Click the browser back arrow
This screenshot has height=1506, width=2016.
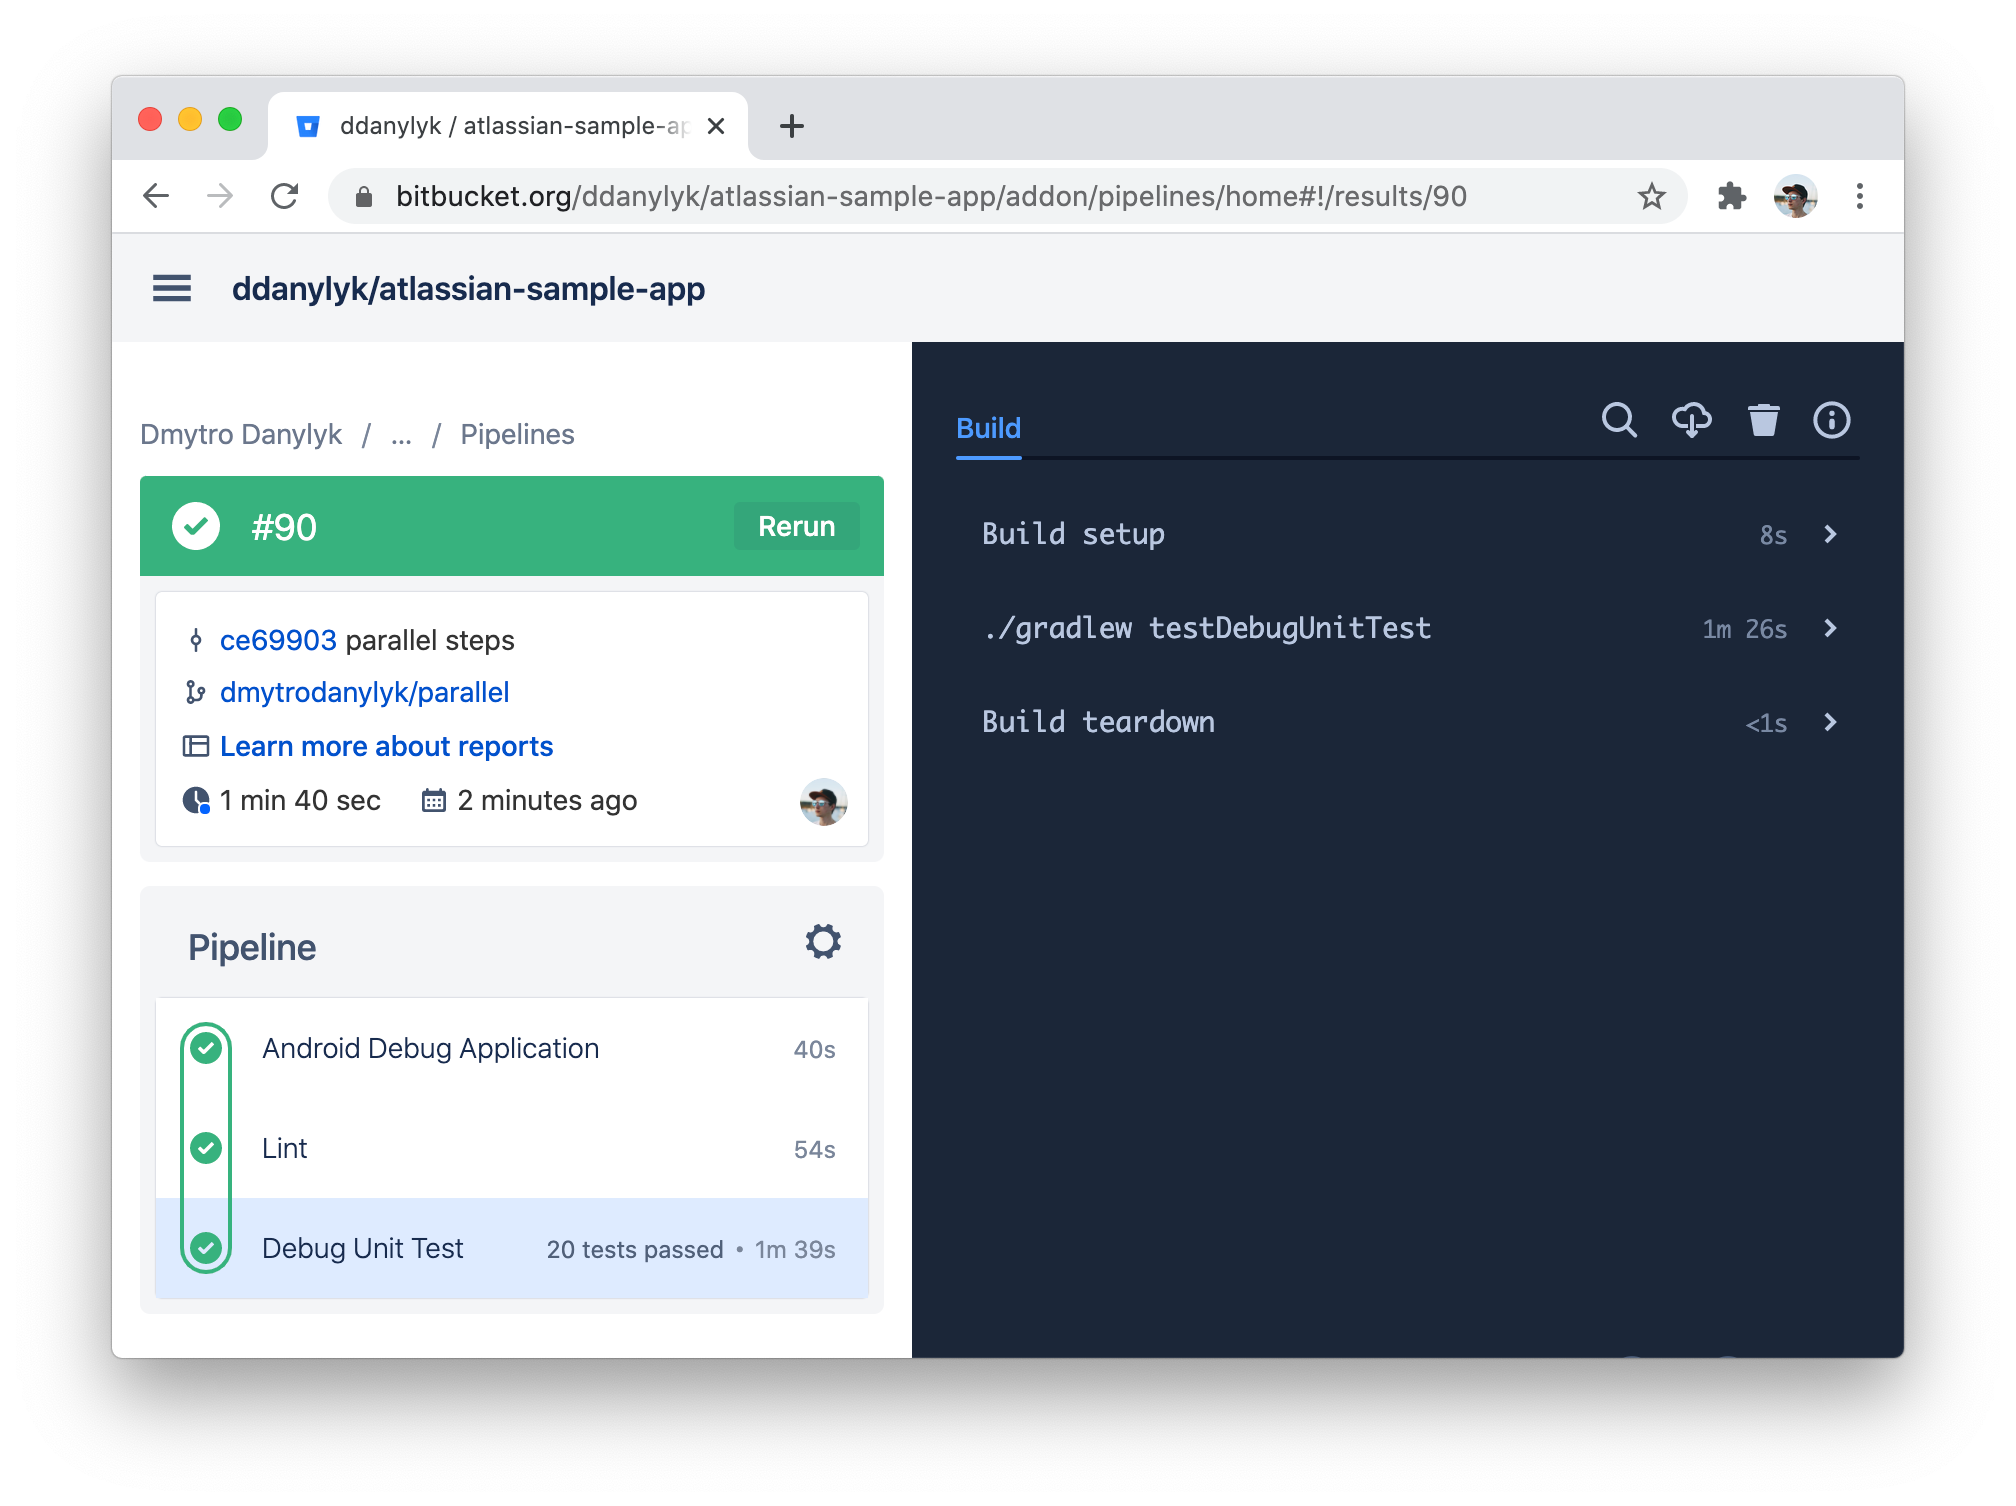(156, 196)
